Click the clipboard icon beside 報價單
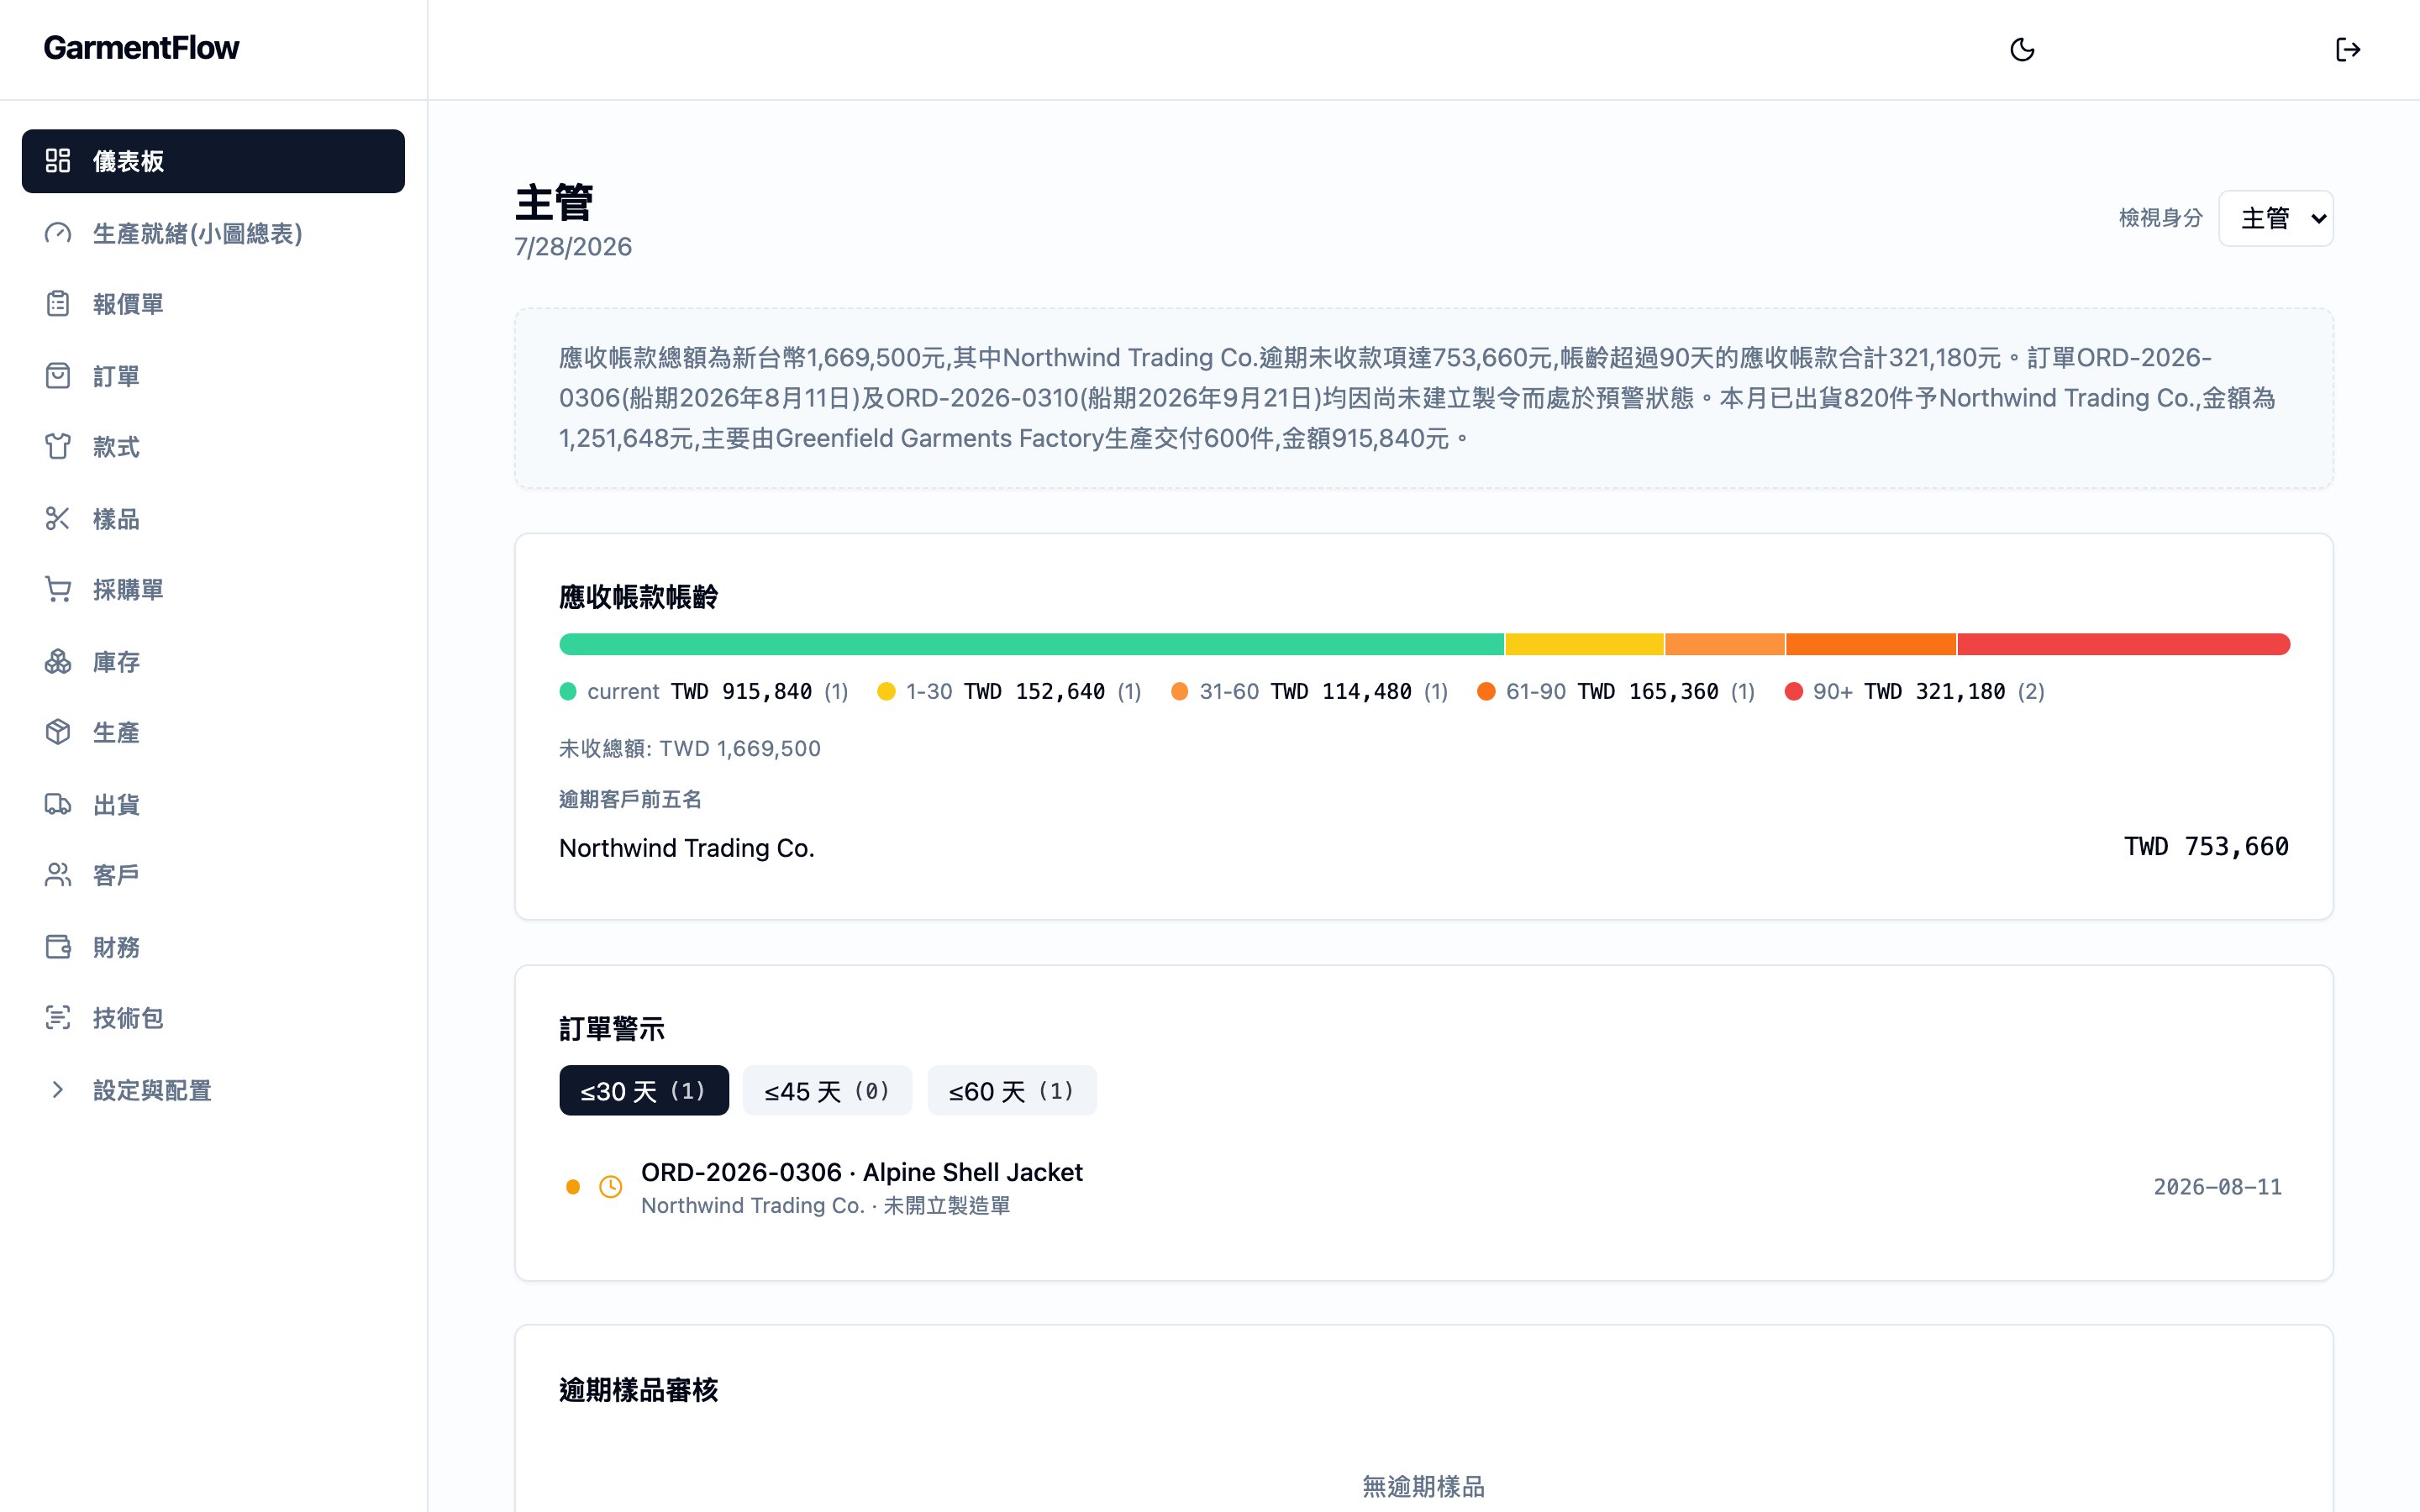Screen dimensions: 2420x1512 [58, 304]
